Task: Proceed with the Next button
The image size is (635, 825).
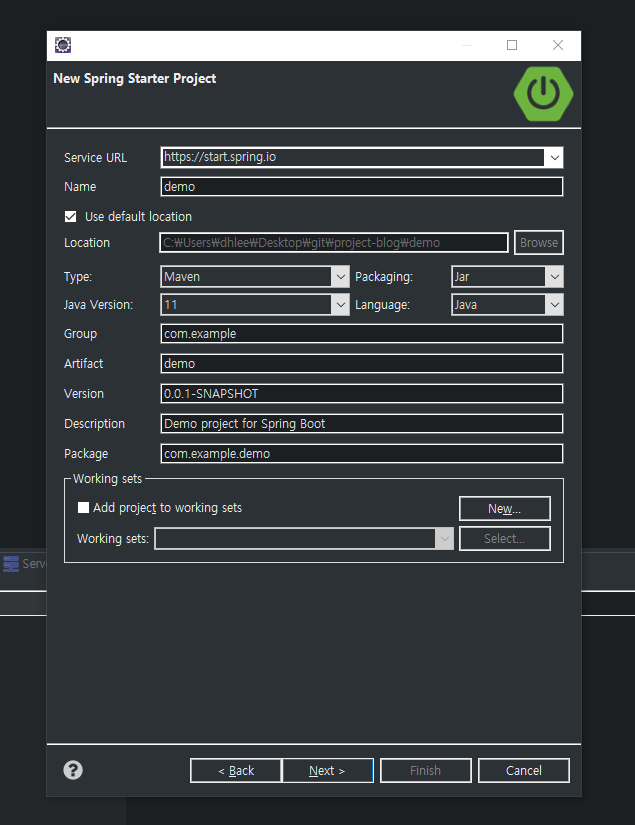Action: [x=328, y=771]
